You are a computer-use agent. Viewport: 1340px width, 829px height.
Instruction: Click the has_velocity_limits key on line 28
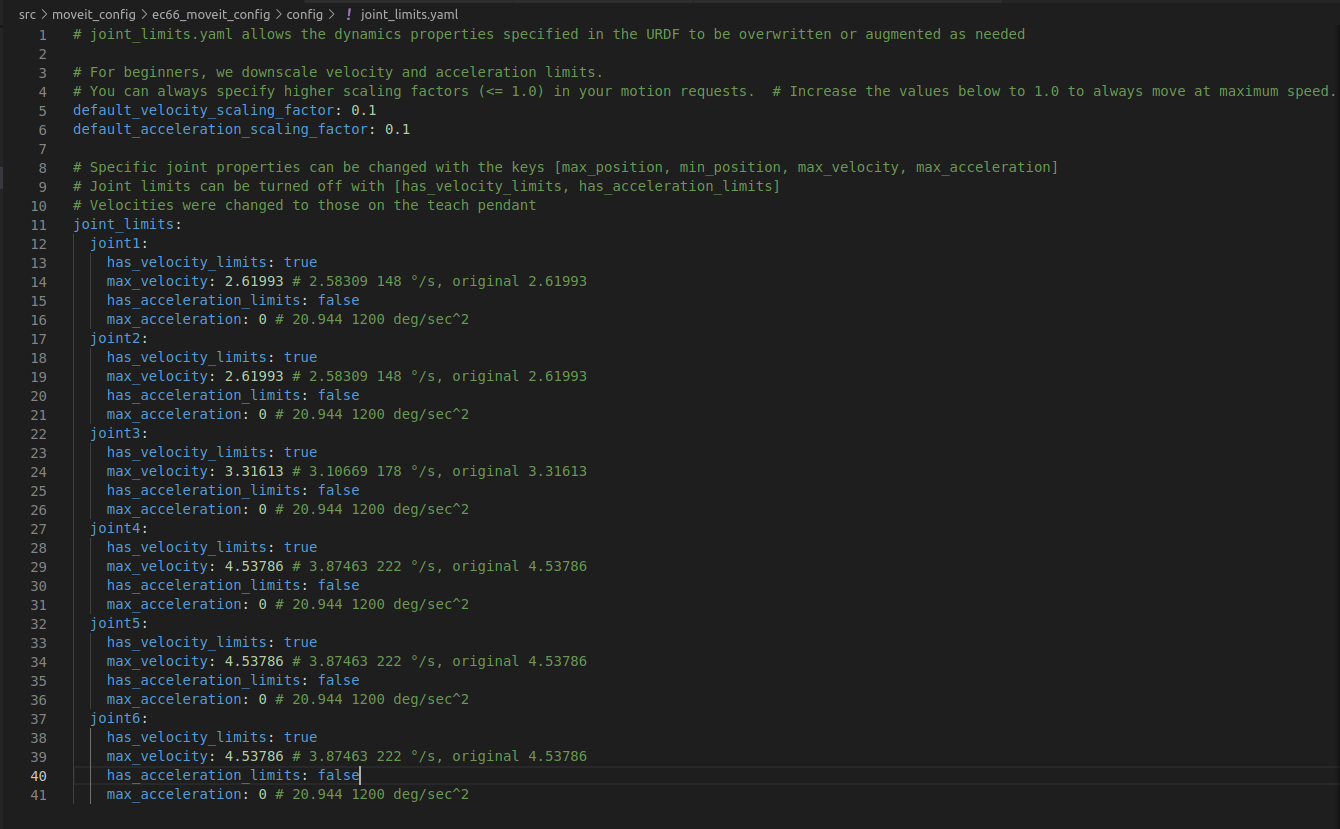187,548
